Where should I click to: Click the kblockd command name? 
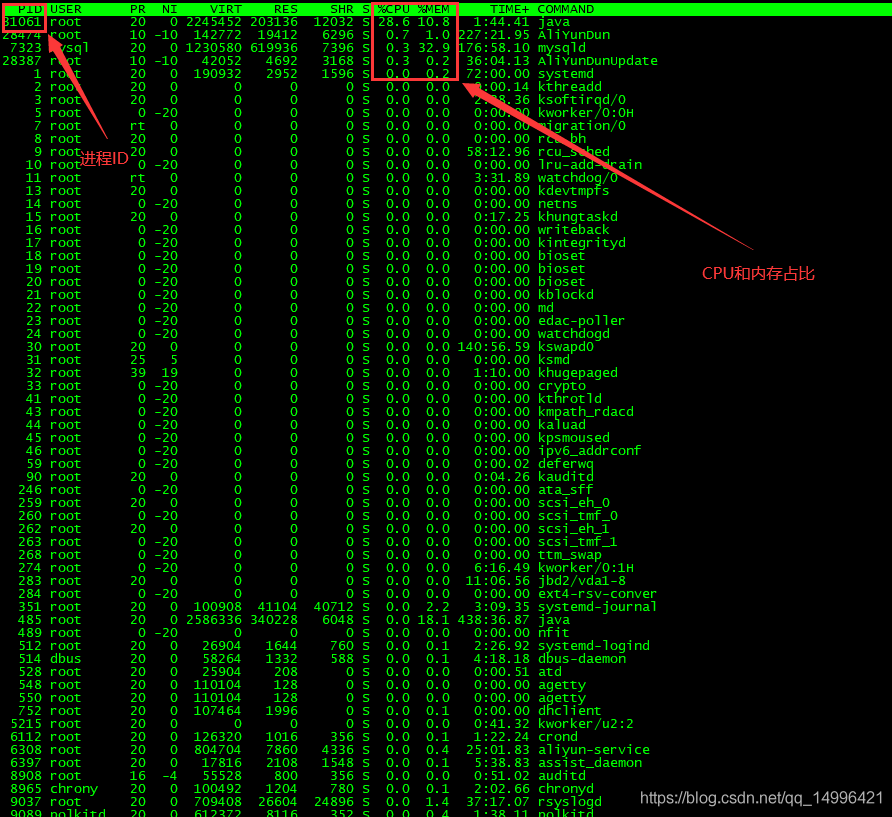566,295
